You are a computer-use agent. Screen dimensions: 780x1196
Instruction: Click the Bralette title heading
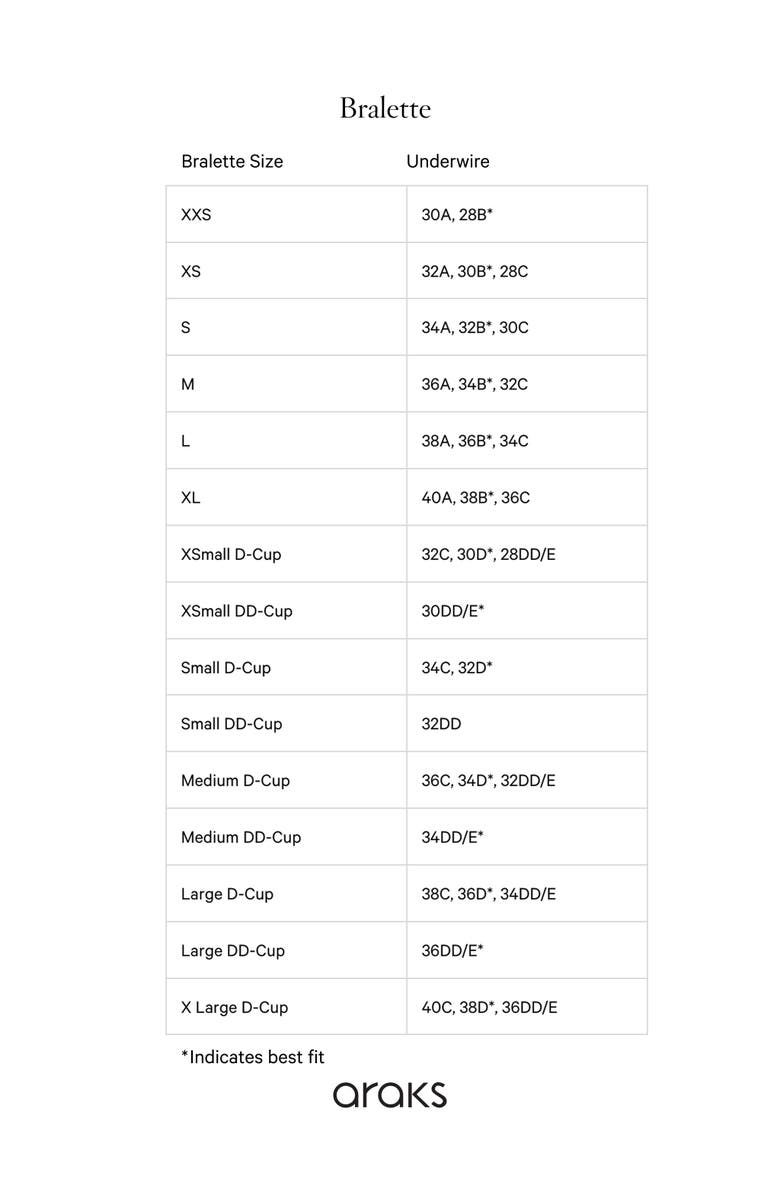click(x=385, y=108)
